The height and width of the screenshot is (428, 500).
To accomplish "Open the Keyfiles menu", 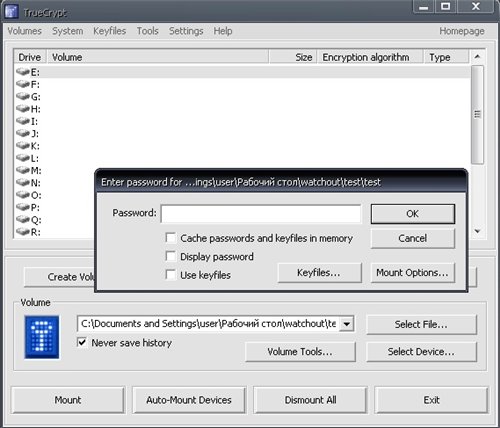I will [x=110, y=31].
